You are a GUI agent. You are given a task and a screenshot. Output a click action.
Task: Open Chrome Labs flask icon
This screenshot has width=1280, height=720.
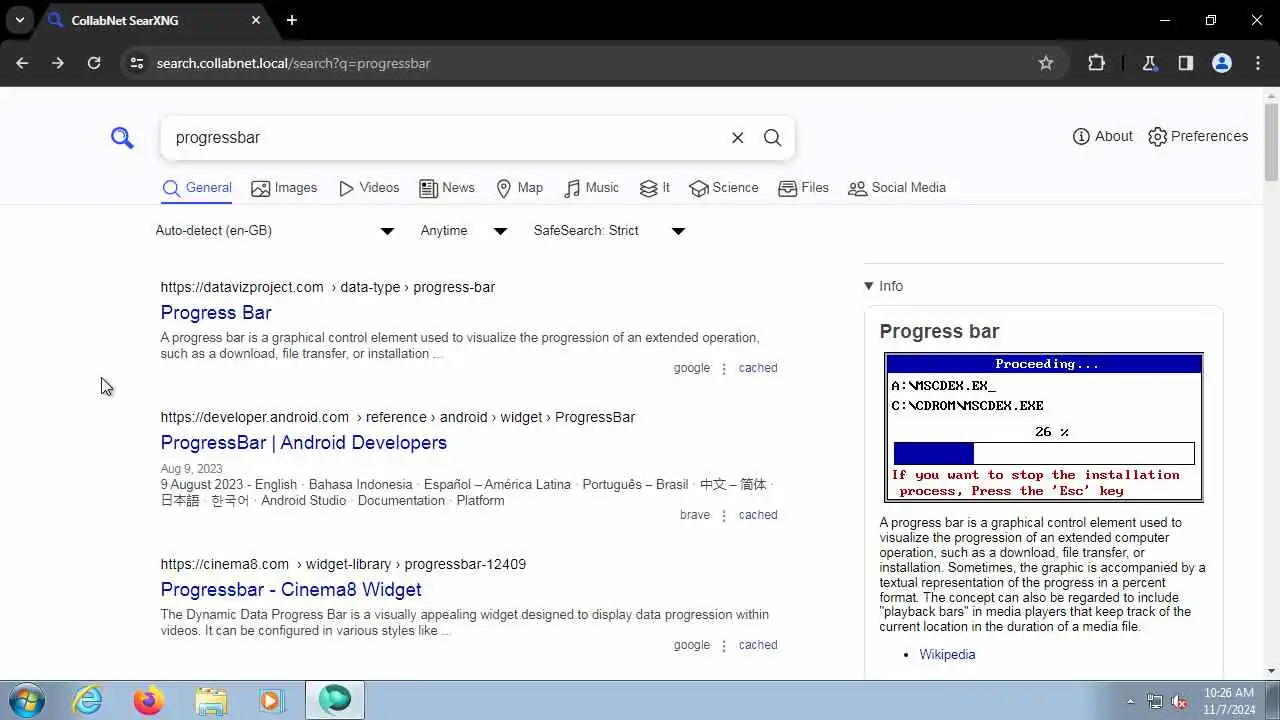coord(1149,63)
